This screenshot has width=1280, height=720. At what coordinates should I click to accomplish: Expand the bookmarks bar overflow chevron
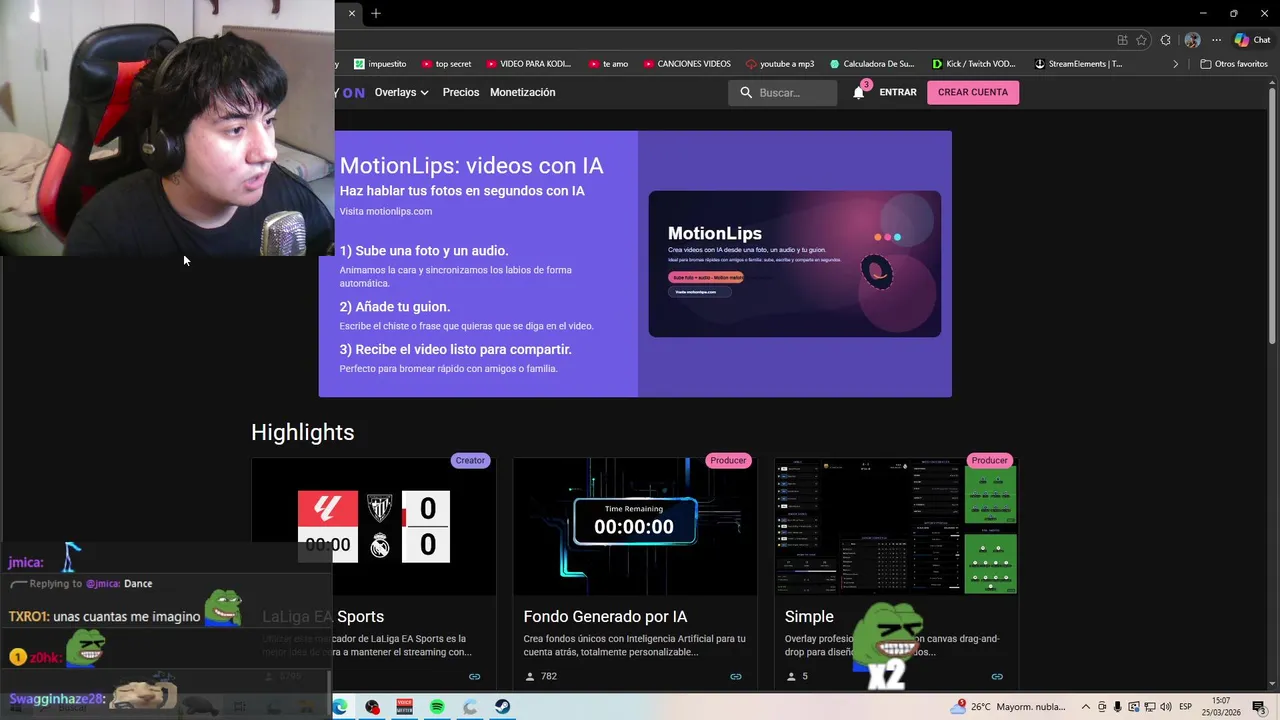coord(1175,64)
